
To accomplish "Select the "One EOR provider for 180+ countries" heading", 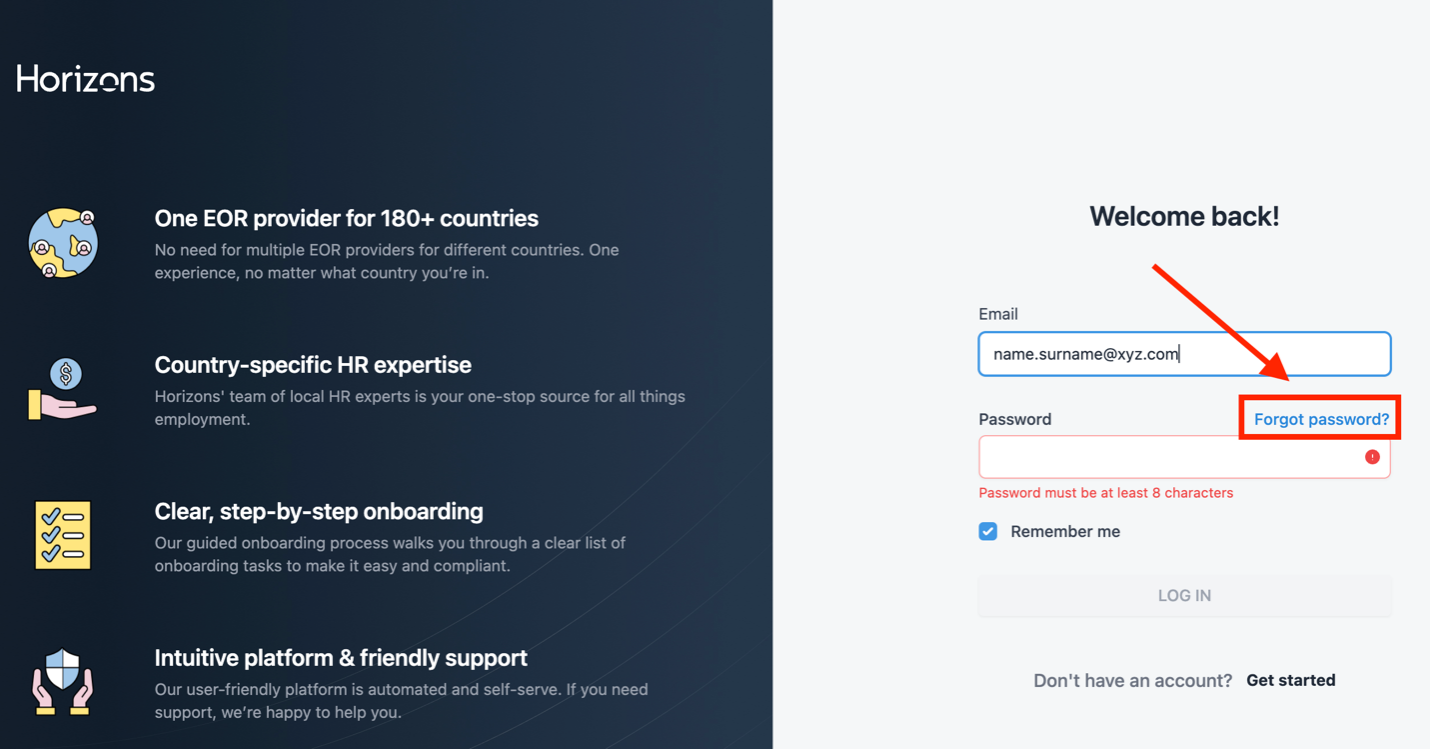I will (x=346, y=218).
